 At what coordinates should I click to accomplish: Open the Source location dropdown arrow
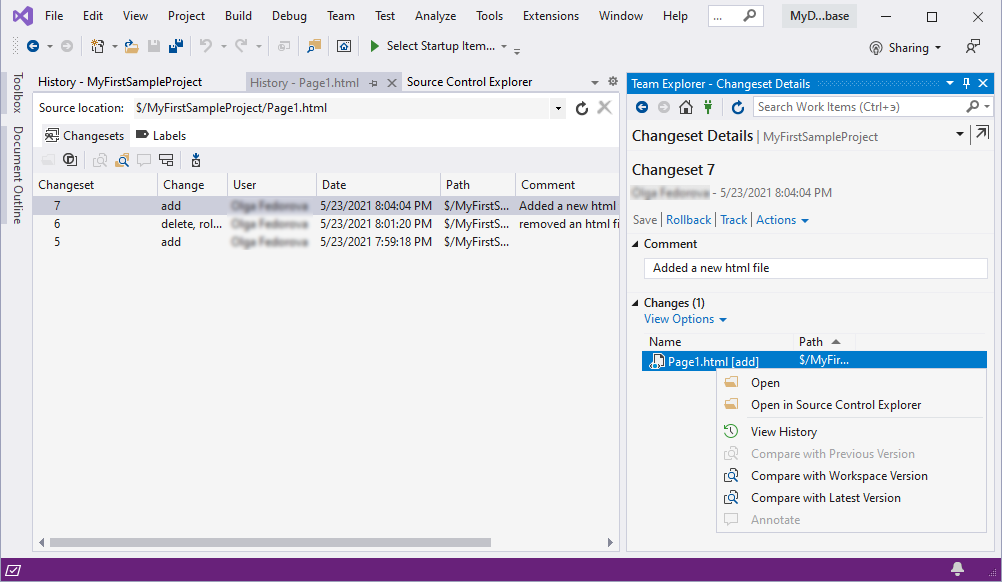558,109
